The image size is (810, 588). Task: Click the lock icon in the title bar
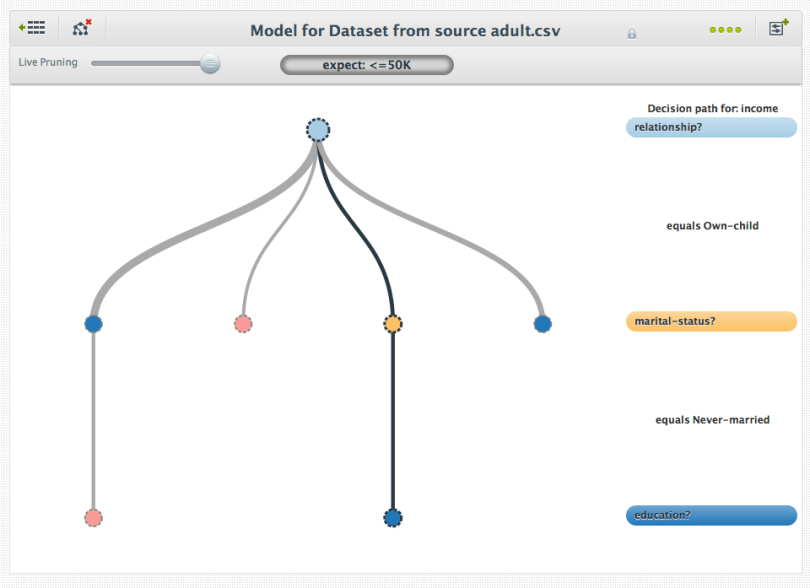[631, 33]
